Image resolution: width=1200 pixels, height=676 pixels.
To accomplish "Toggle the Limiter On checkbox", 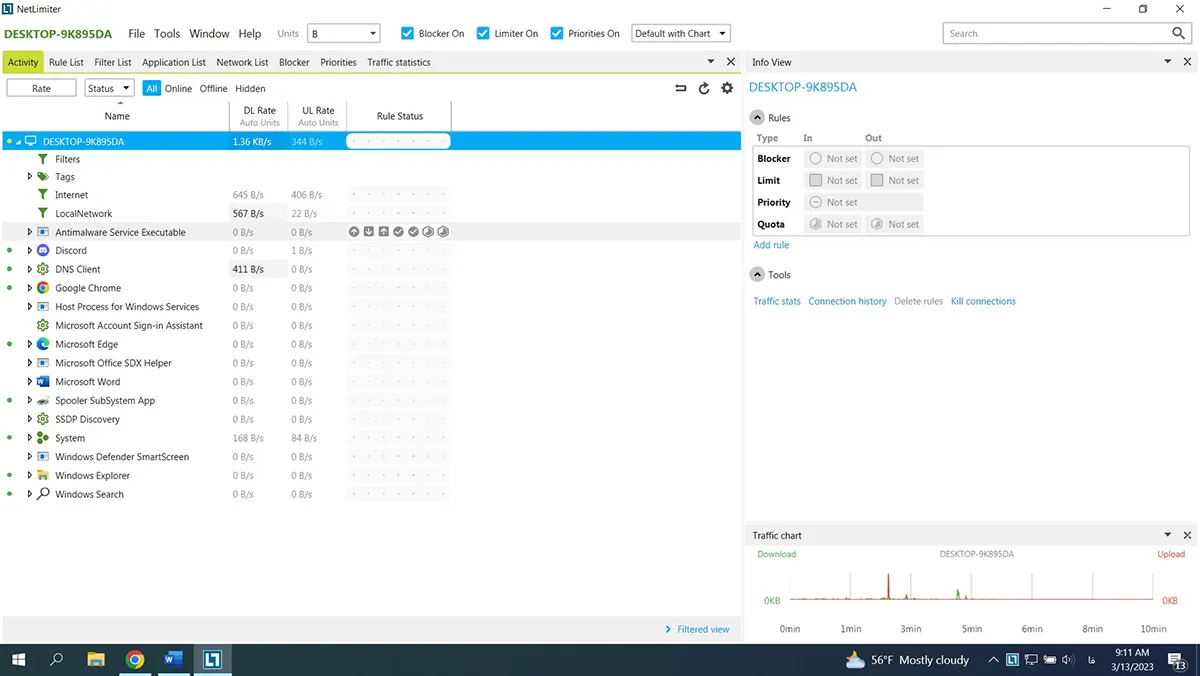I will tap(483, 33).
